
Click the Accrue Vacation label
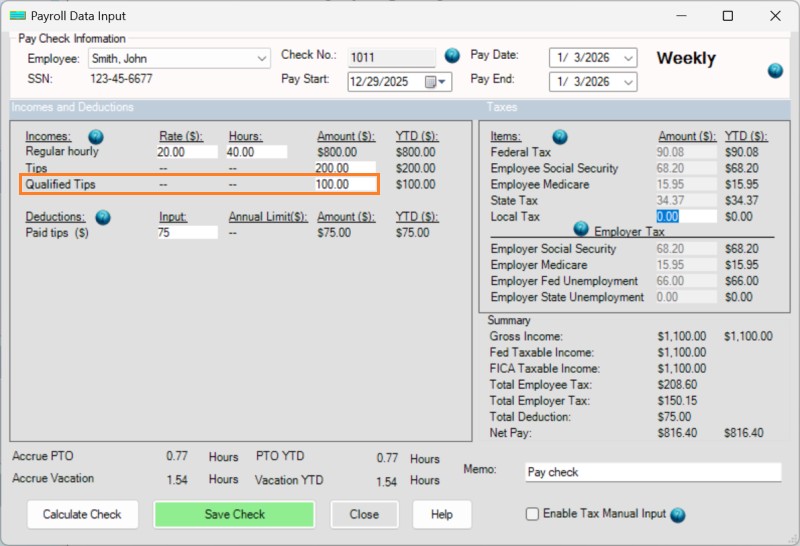pyautogui.click(x=53, y=478)
